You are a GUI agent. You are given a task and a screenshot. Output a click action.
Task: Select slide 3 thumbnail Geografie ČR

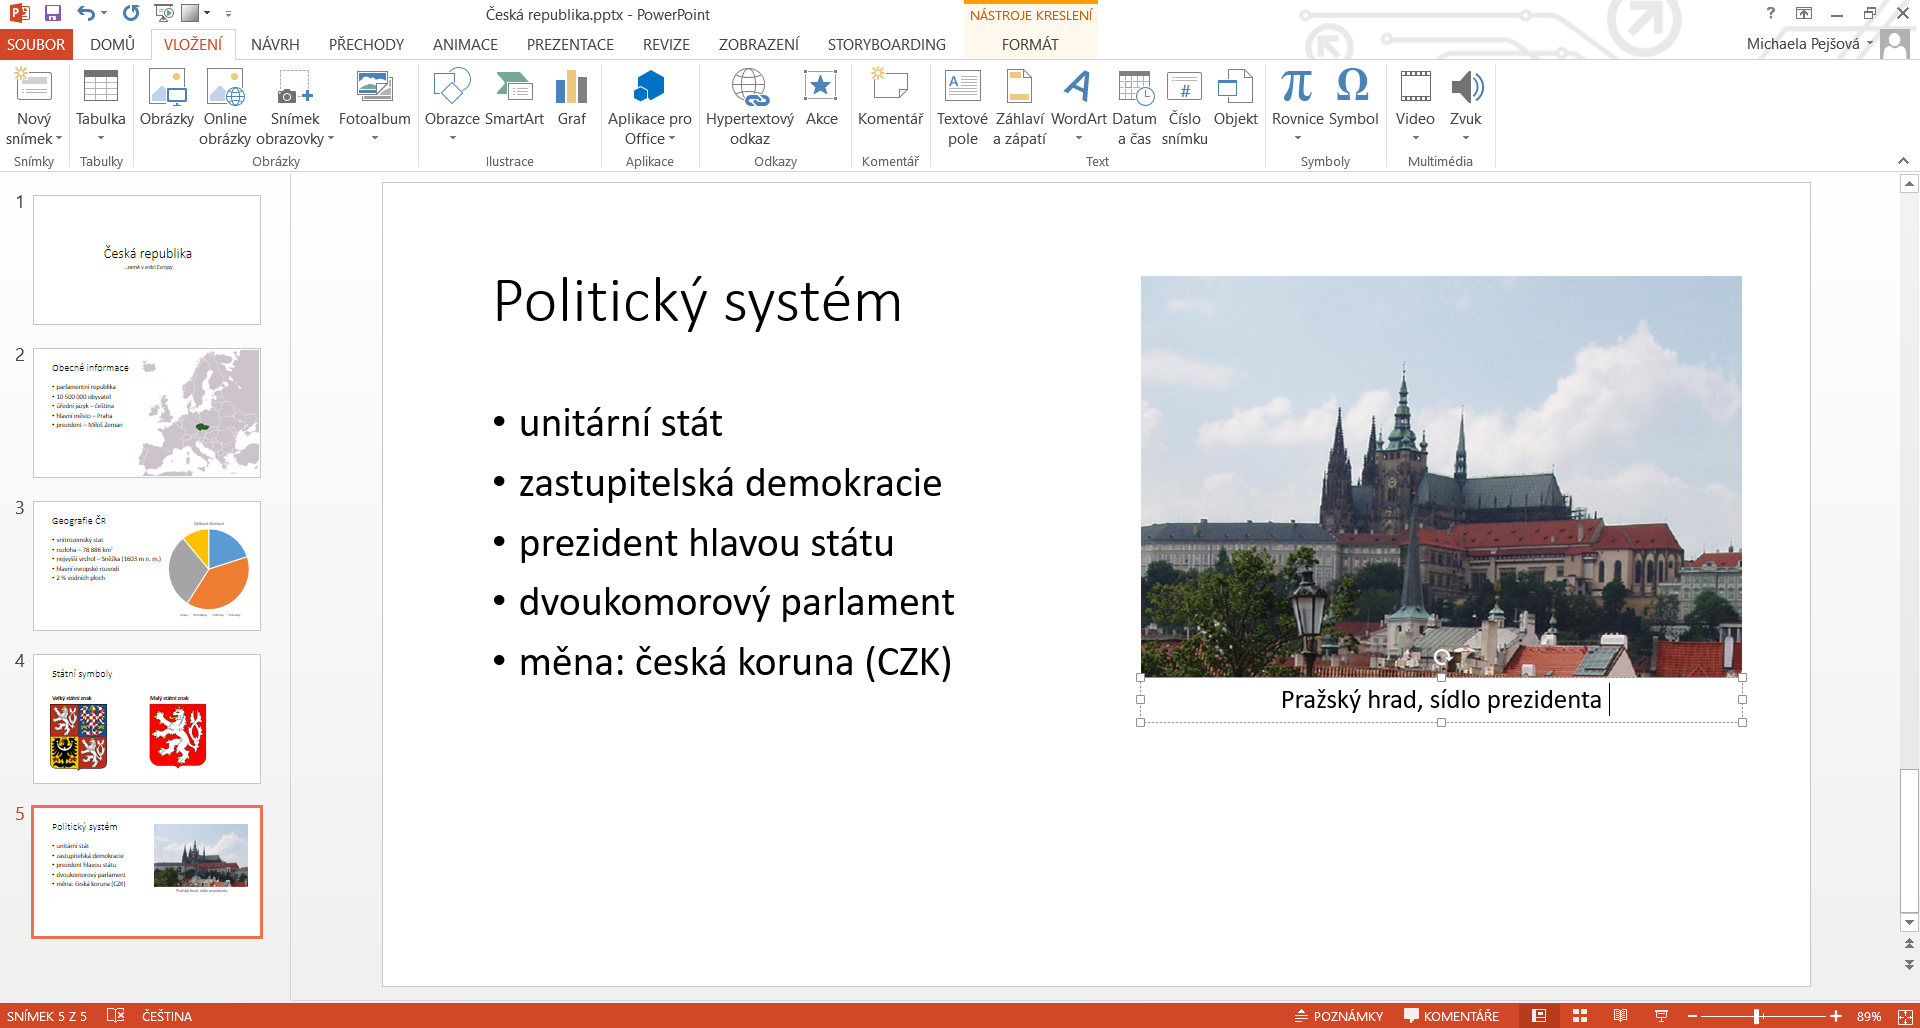click(147, 566)
